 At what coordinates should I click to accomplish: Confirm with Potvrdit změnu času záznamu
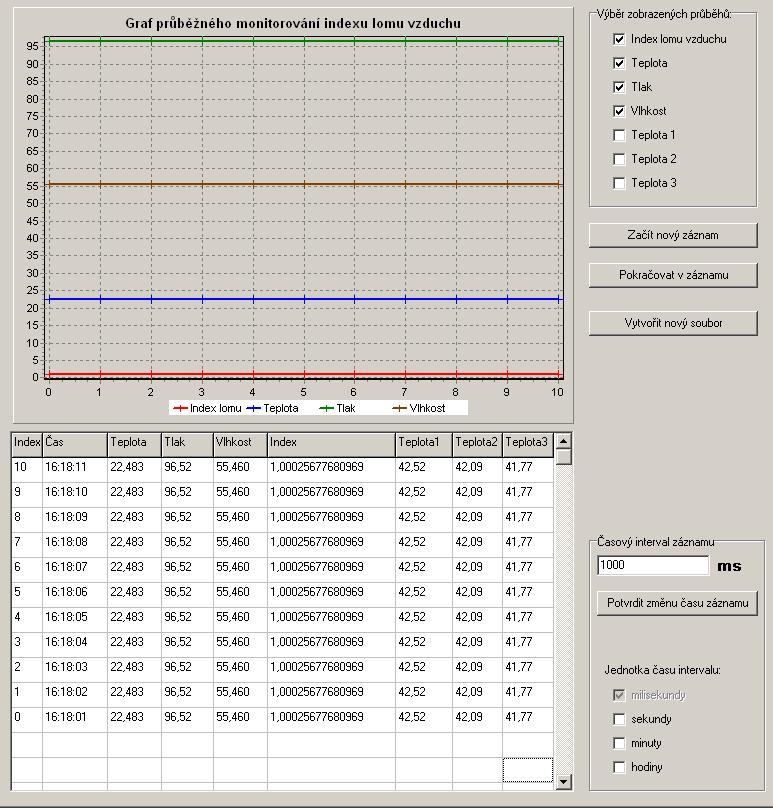(x=677, y=603)
